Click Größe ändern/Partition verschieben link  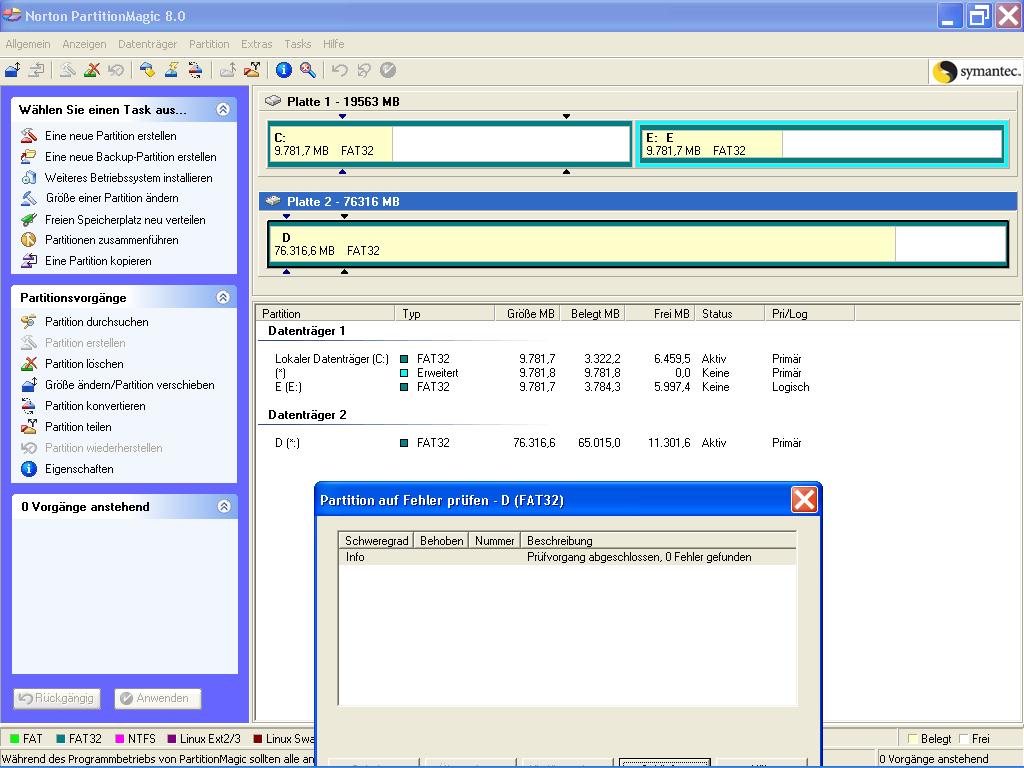pos(129,385)
